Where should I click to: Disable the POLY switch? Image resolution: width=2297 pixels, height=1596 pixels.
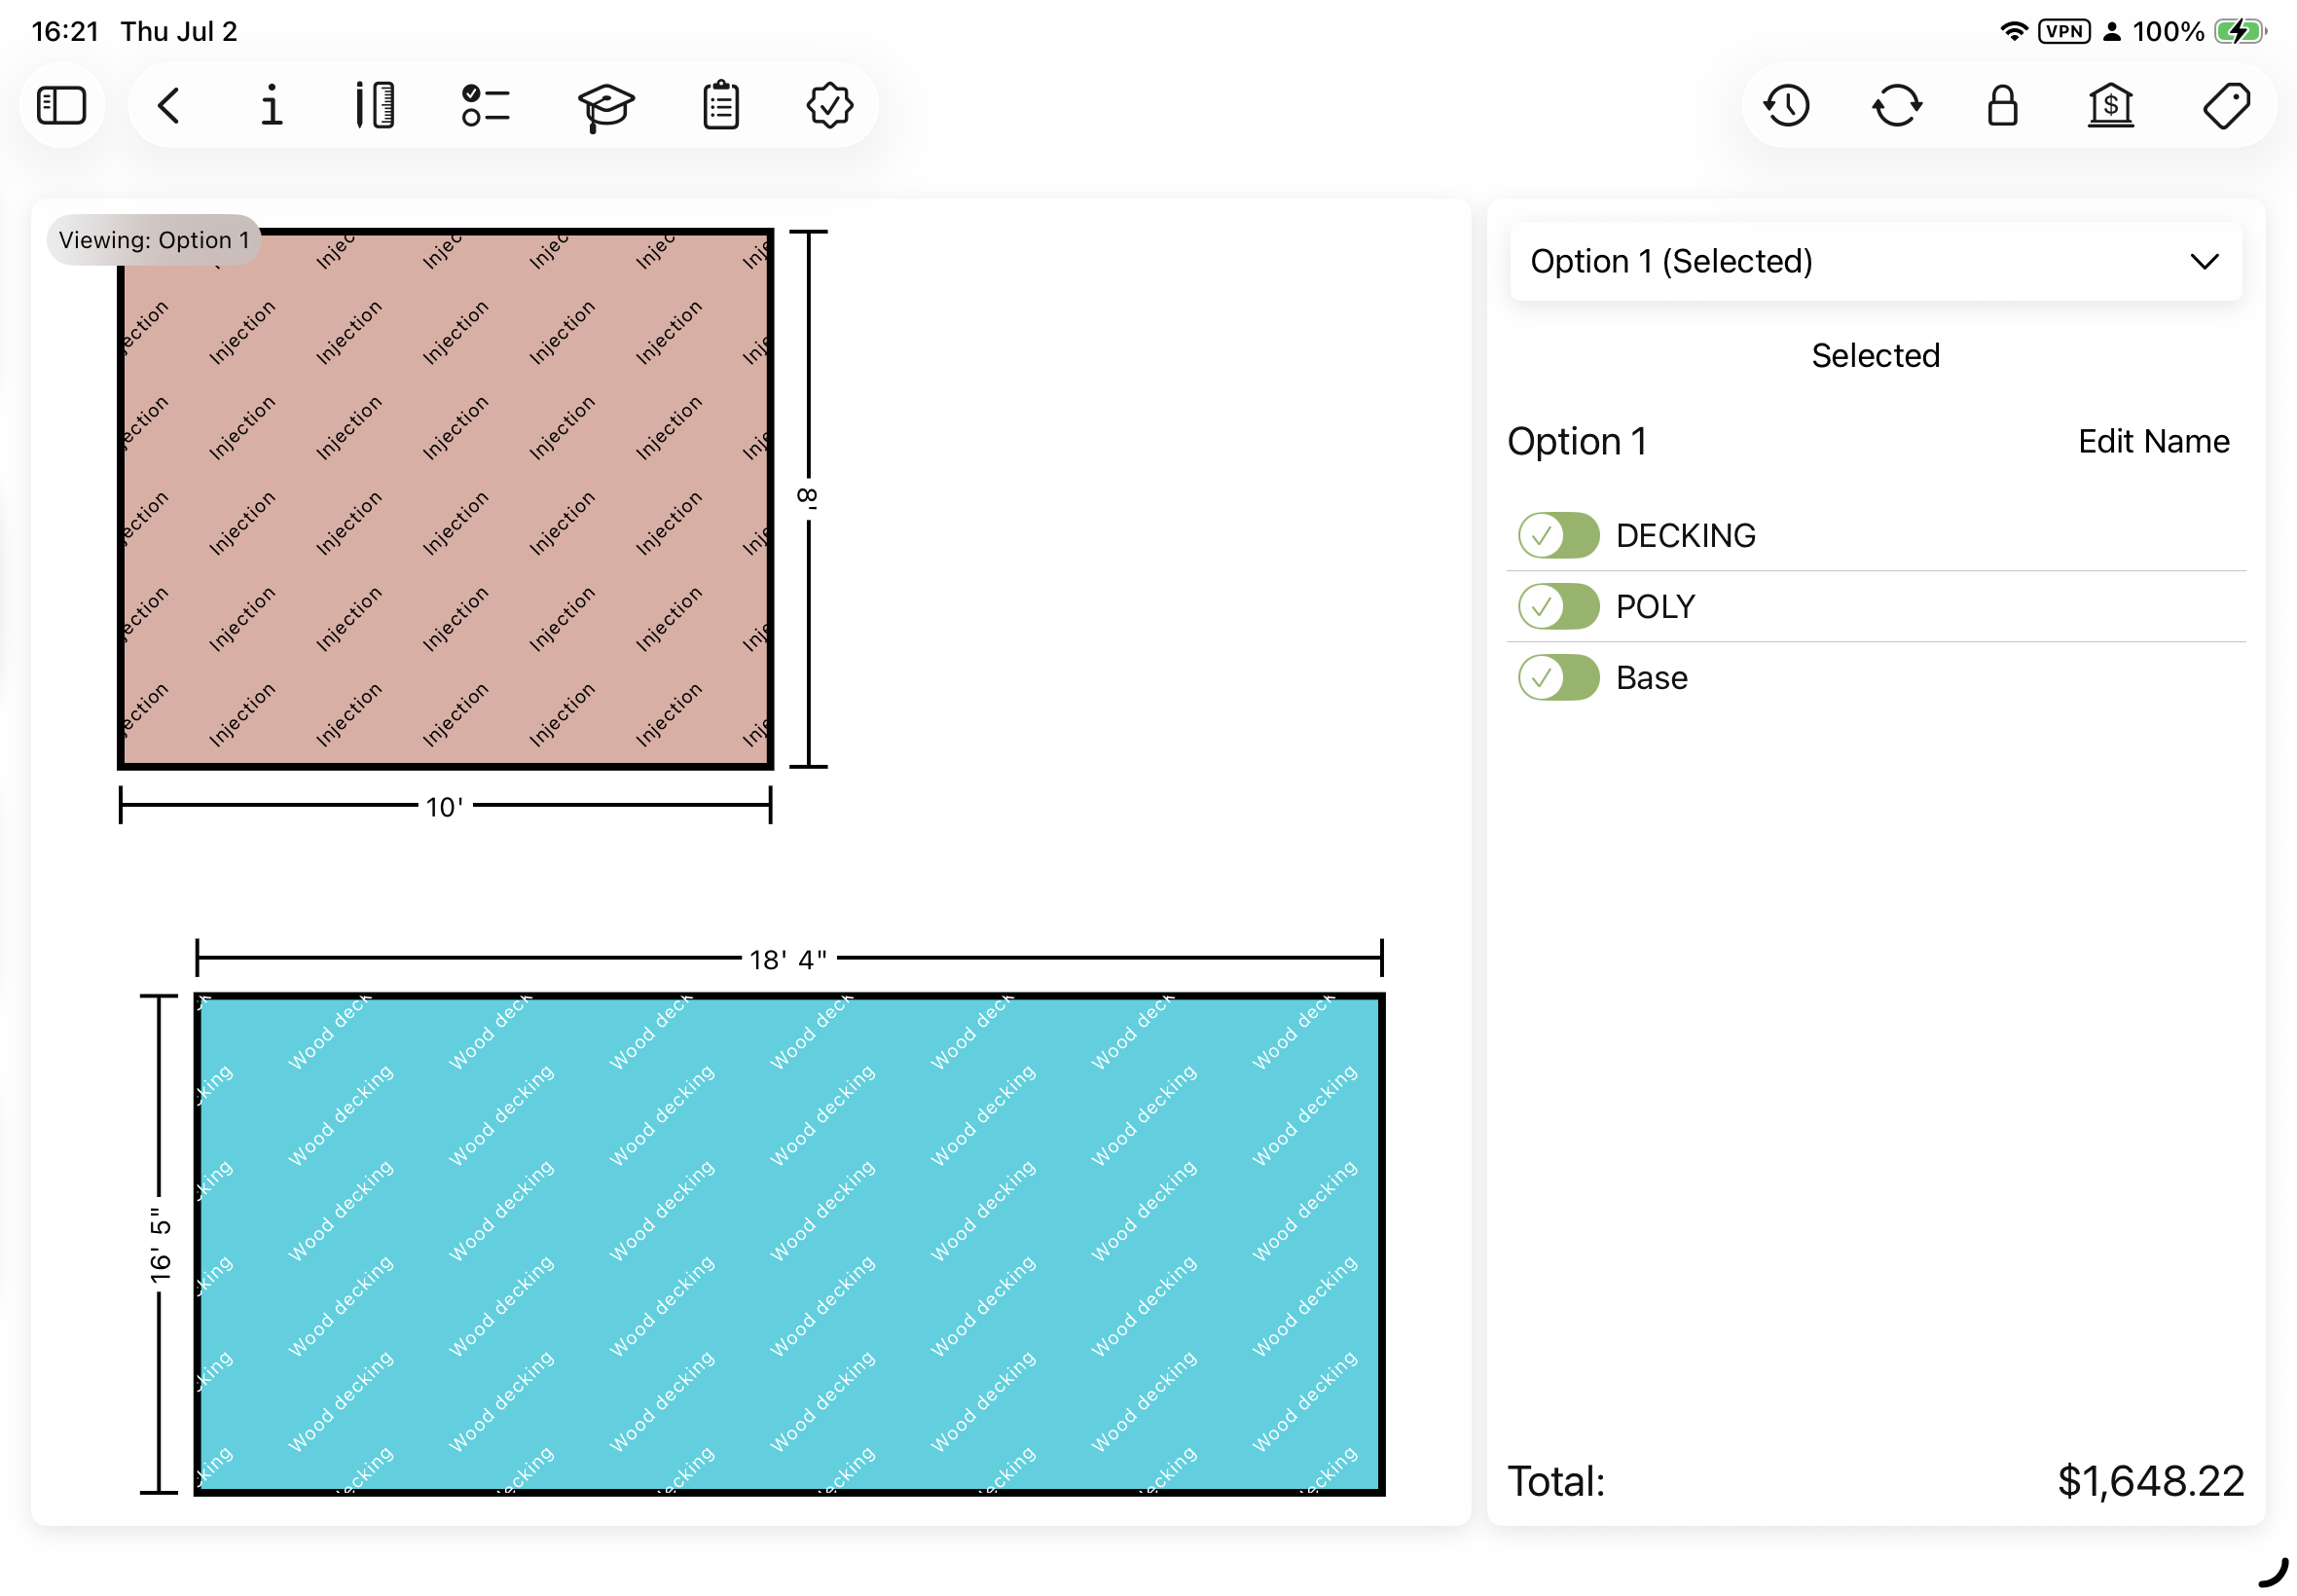point(1558,606)
